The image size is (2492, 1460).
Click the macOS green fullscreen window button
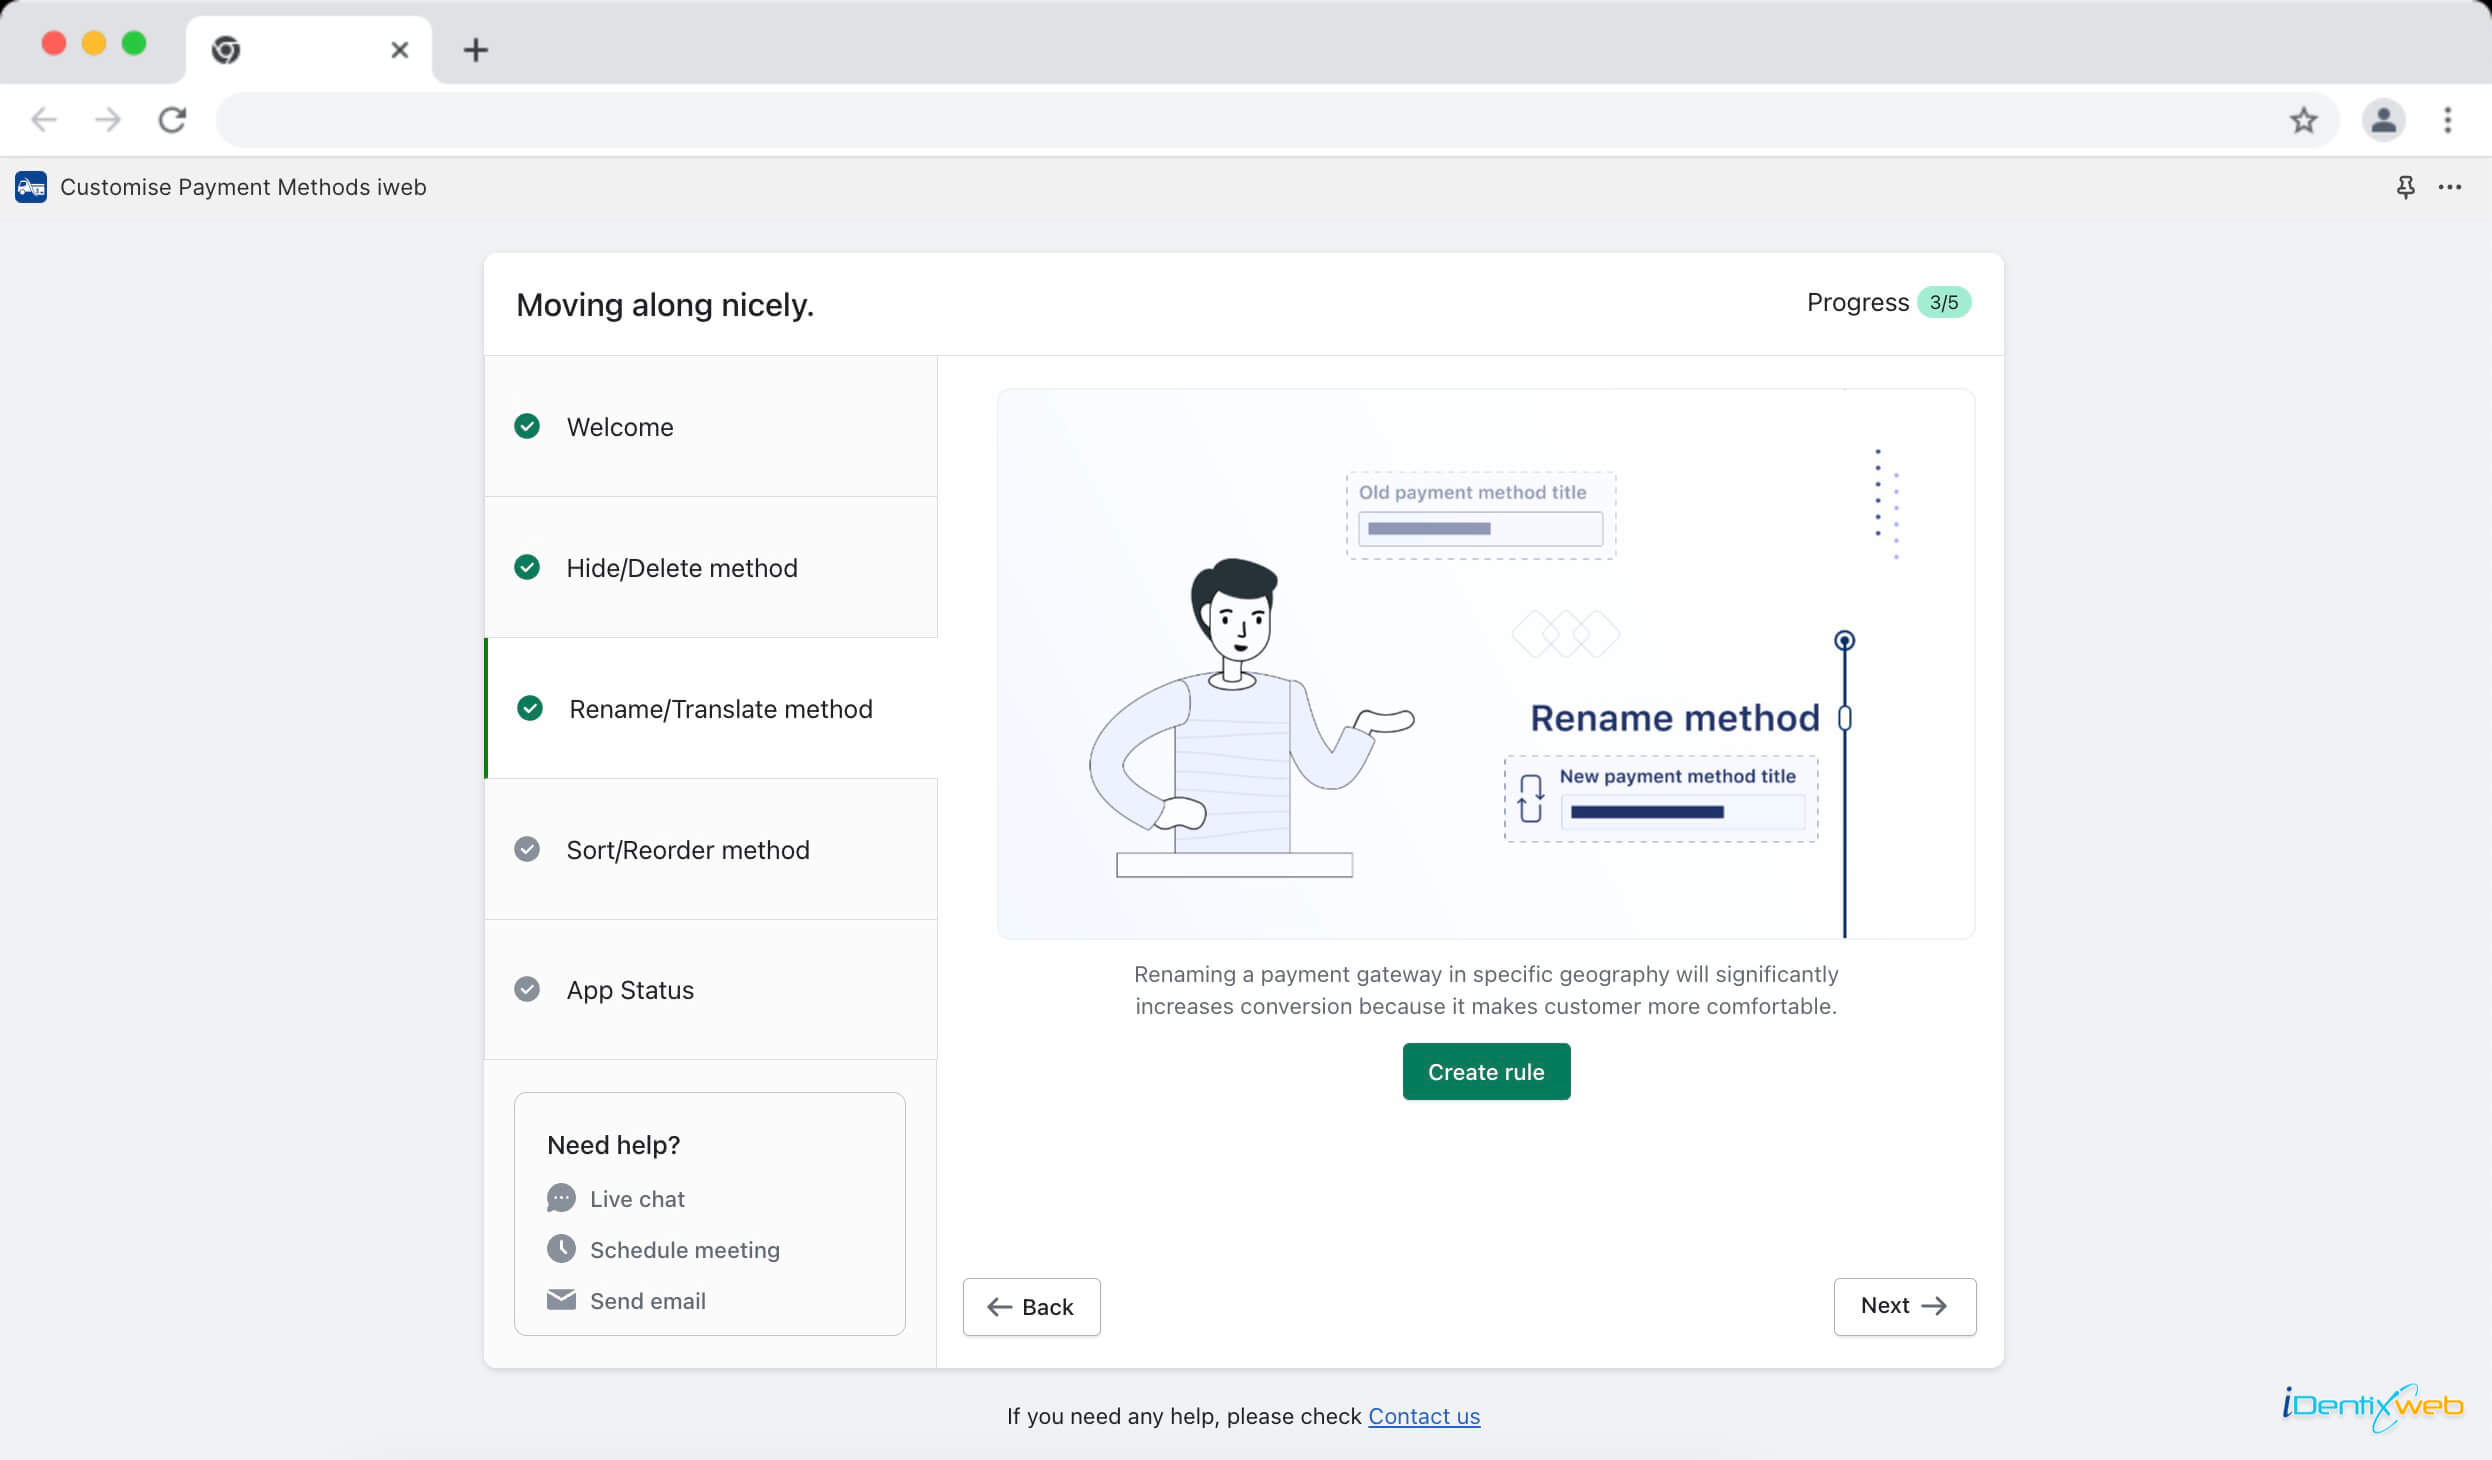134,43
